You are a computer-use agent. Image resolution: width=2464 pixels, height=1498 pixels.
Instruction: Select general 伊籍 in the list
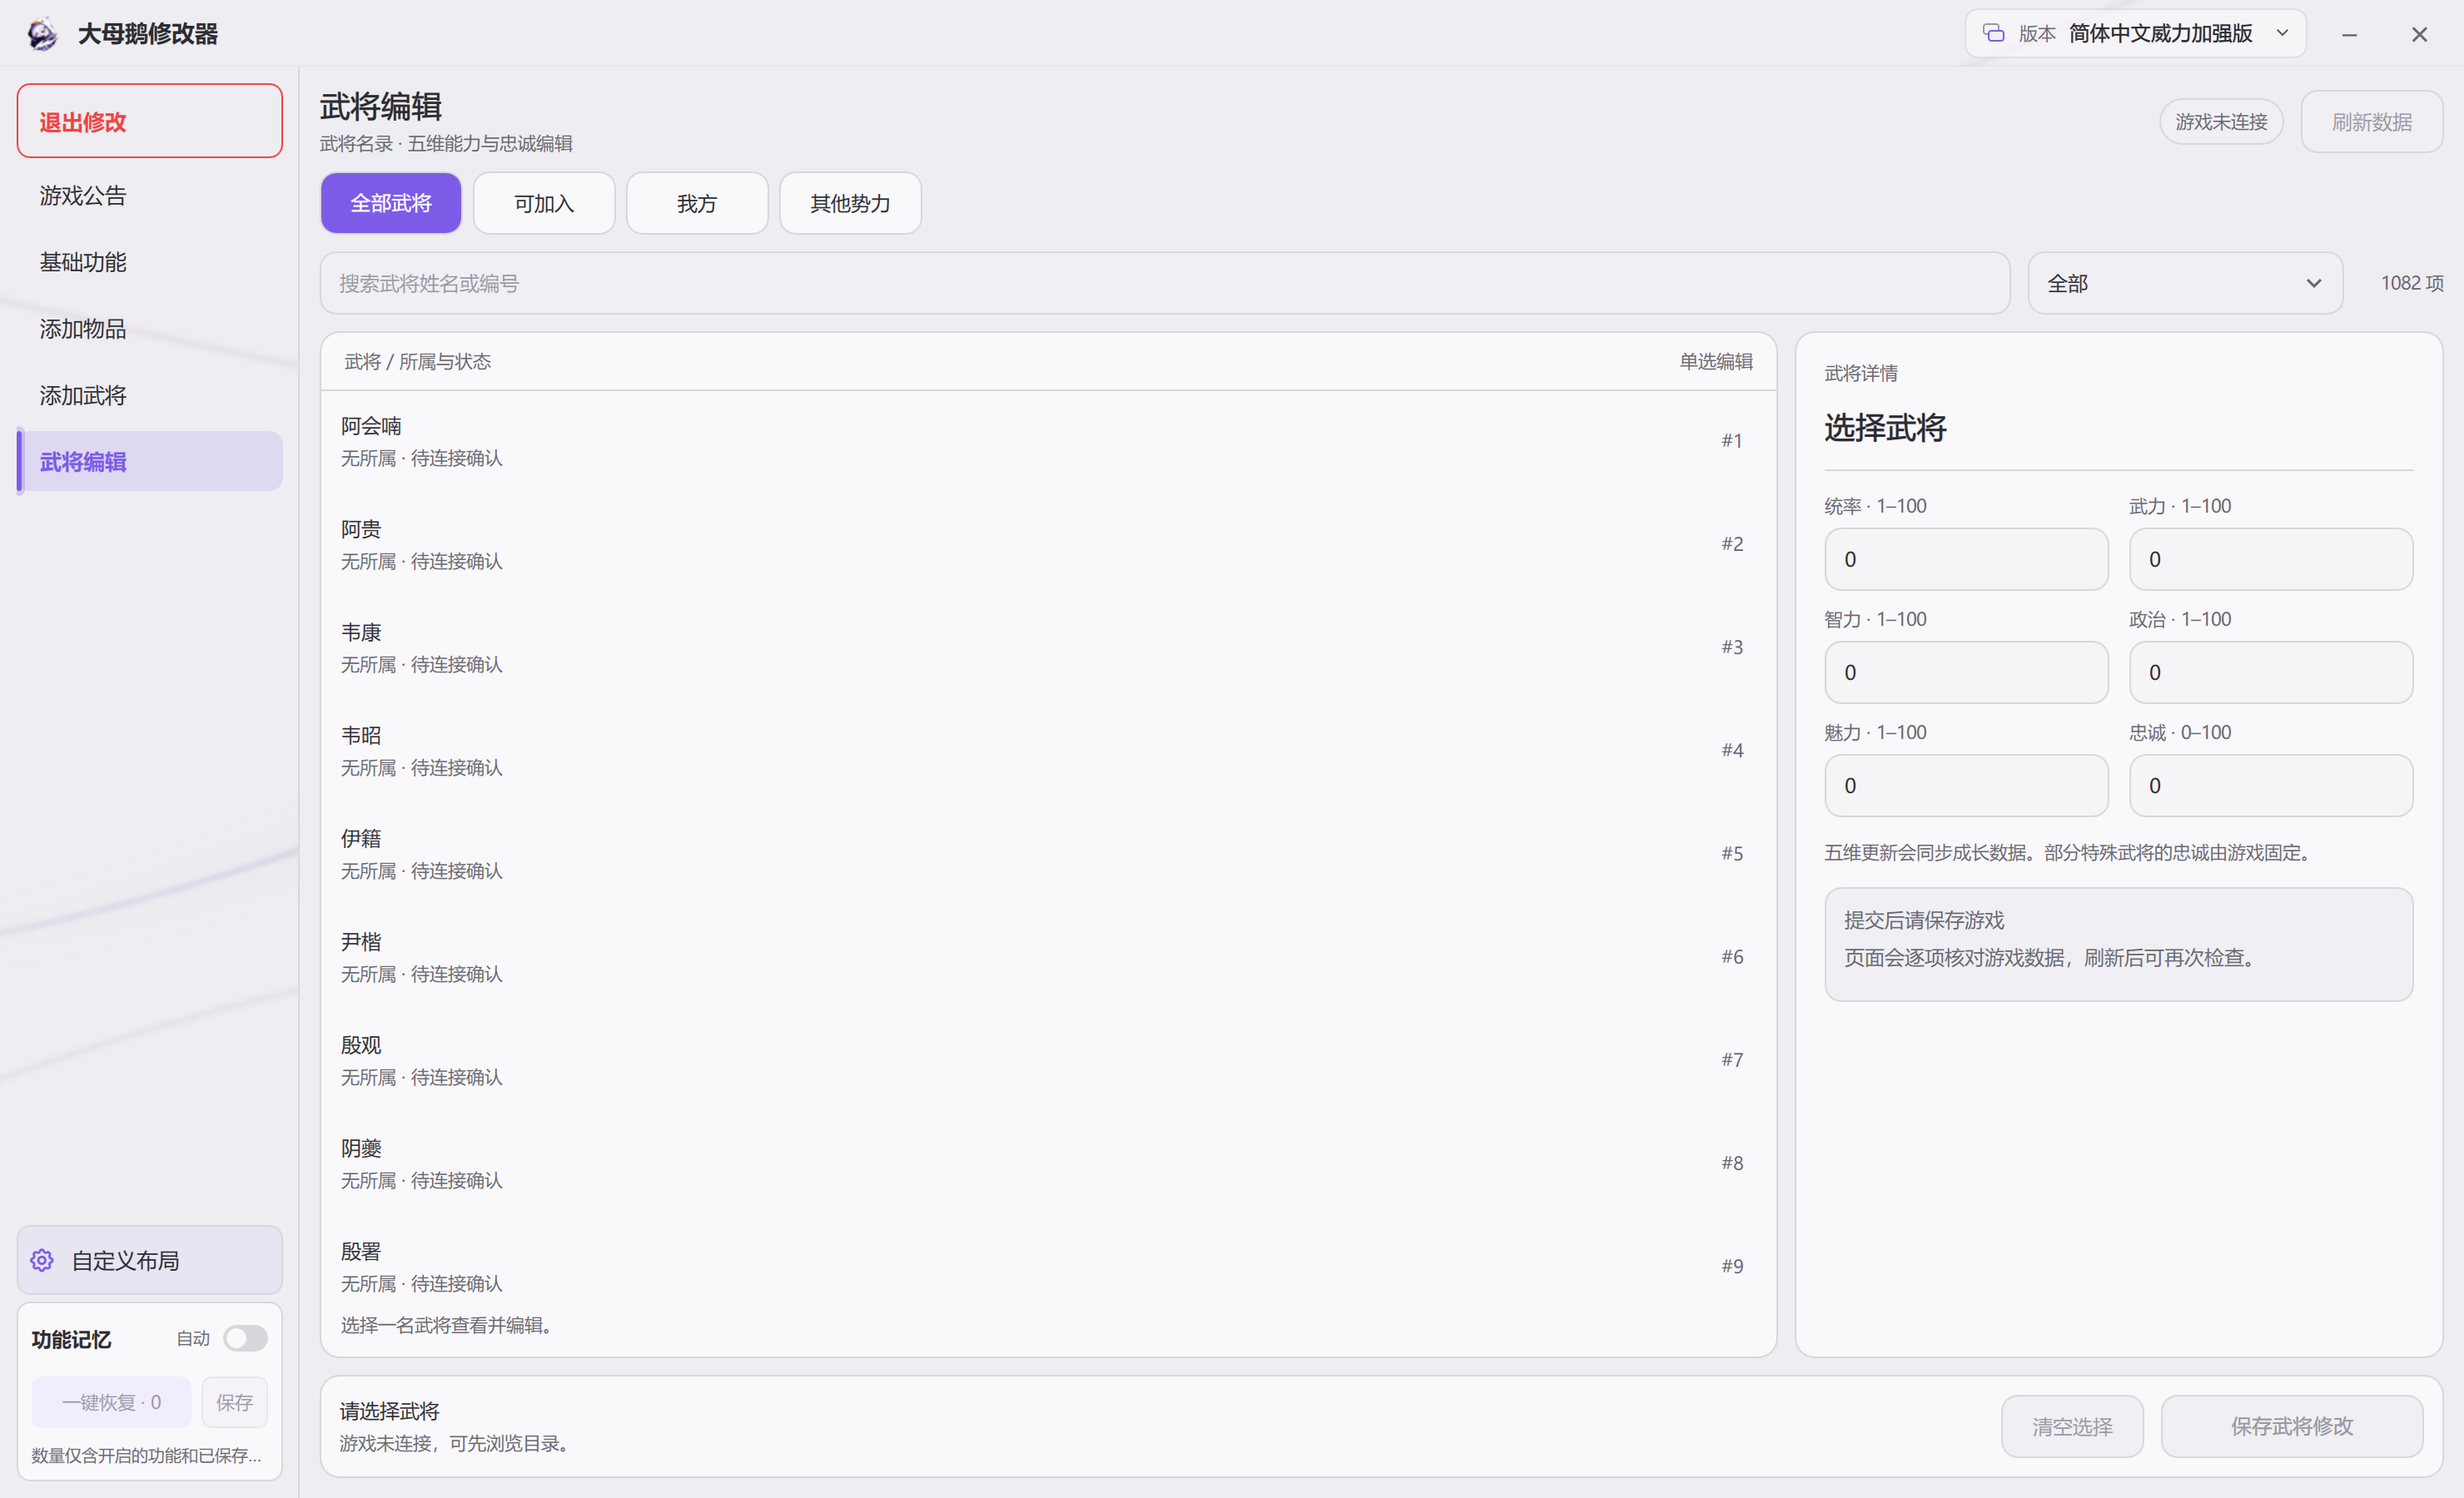tap(1048, 854)
